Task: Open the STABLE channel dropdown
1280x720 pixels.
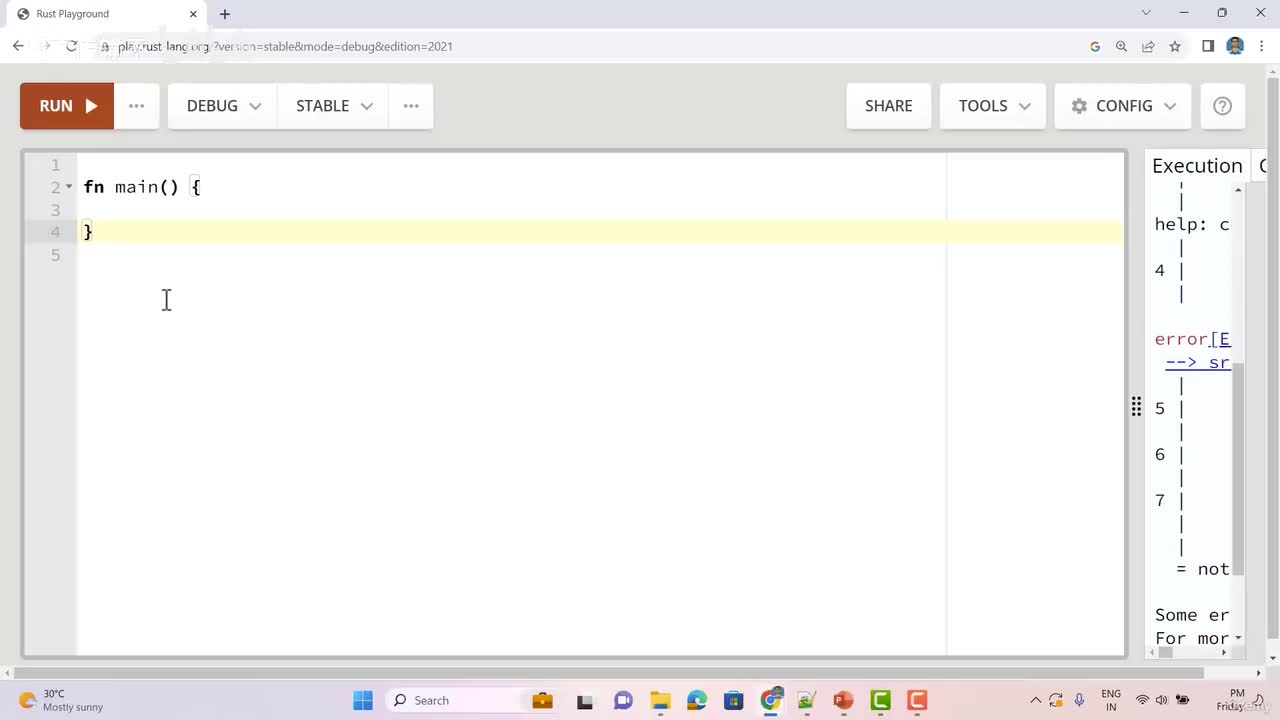Action: coord(334,106)
